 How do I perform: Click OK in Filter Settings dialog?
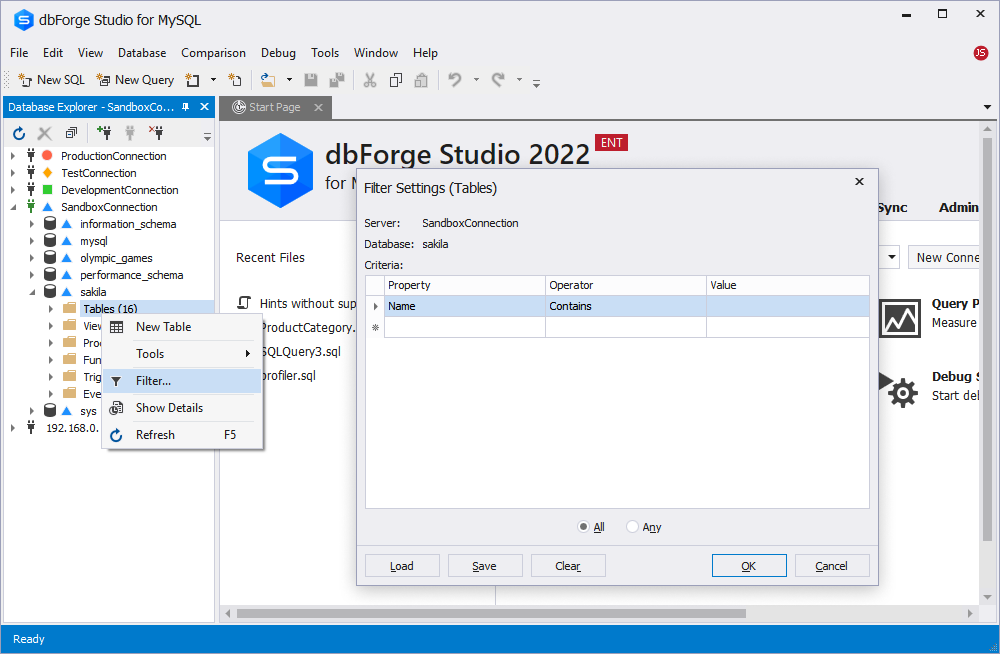point(748,566)
